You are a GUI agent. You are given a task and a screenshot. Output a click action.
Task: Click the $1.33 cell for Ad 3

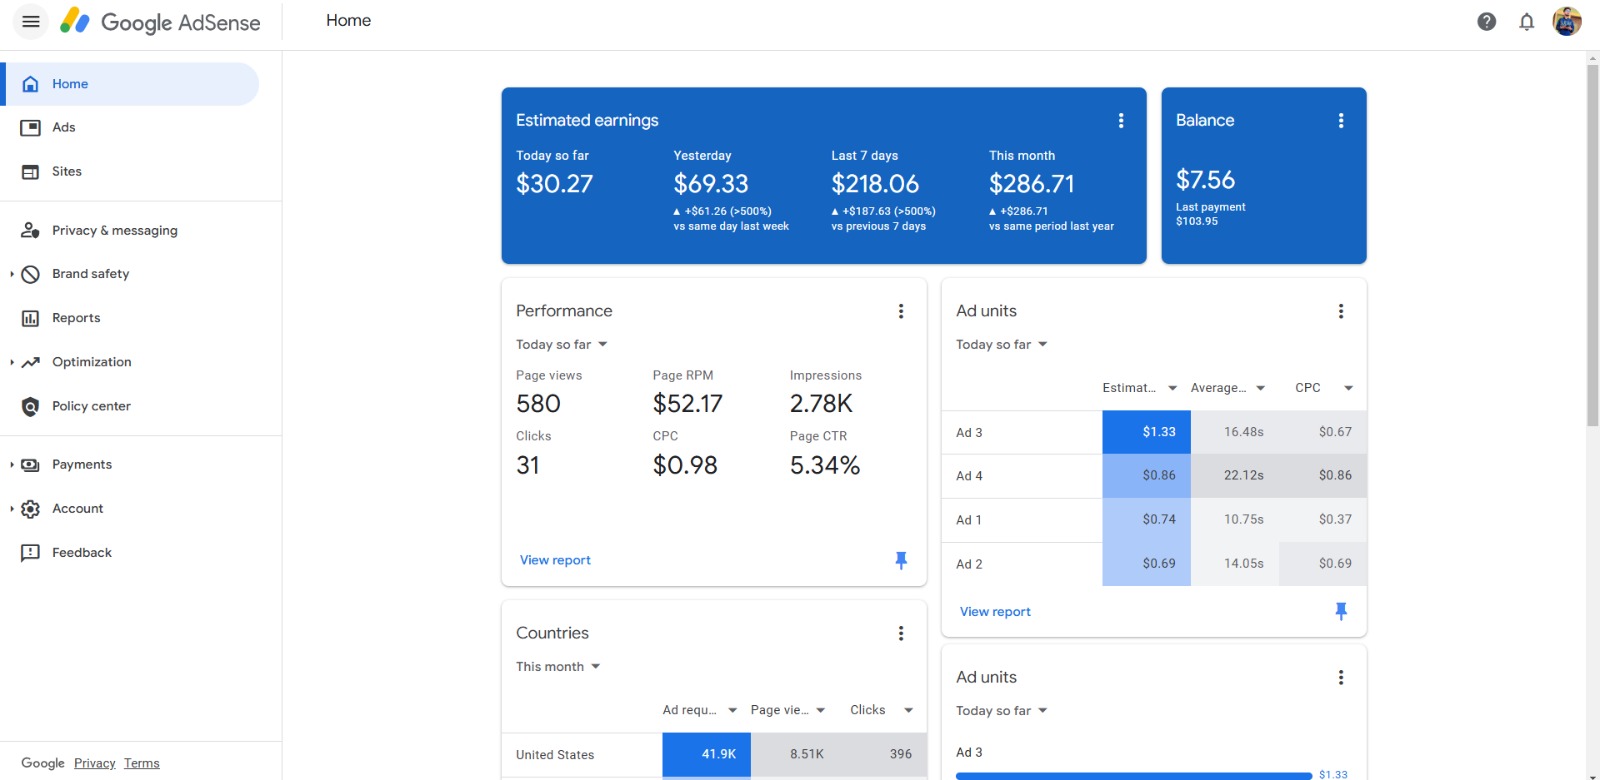point(1146,432)
